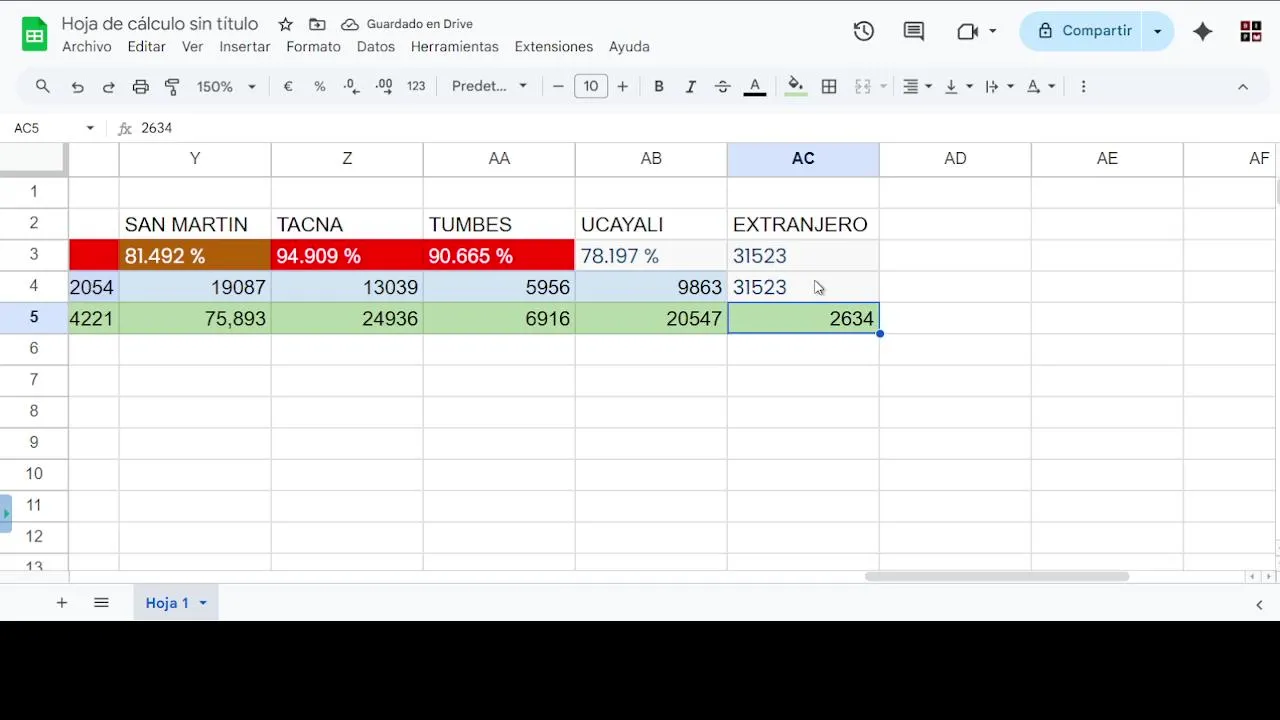
Task: Increase decimal places
Action: (384, 87)
